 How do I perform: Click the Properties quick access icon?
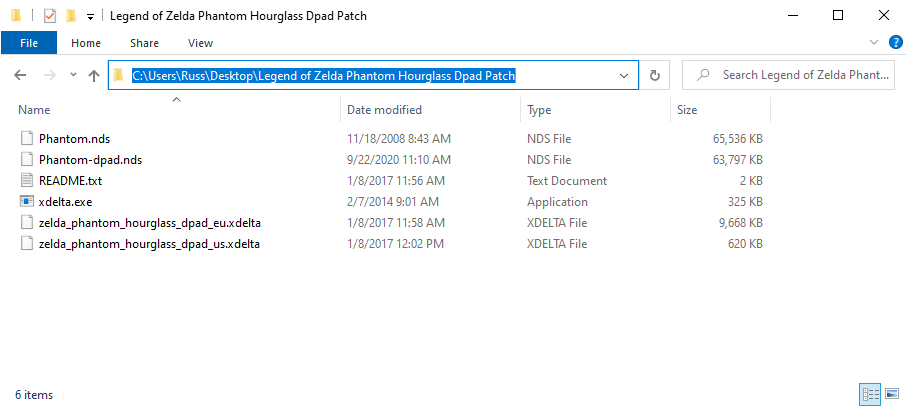[x=49, y=16]
